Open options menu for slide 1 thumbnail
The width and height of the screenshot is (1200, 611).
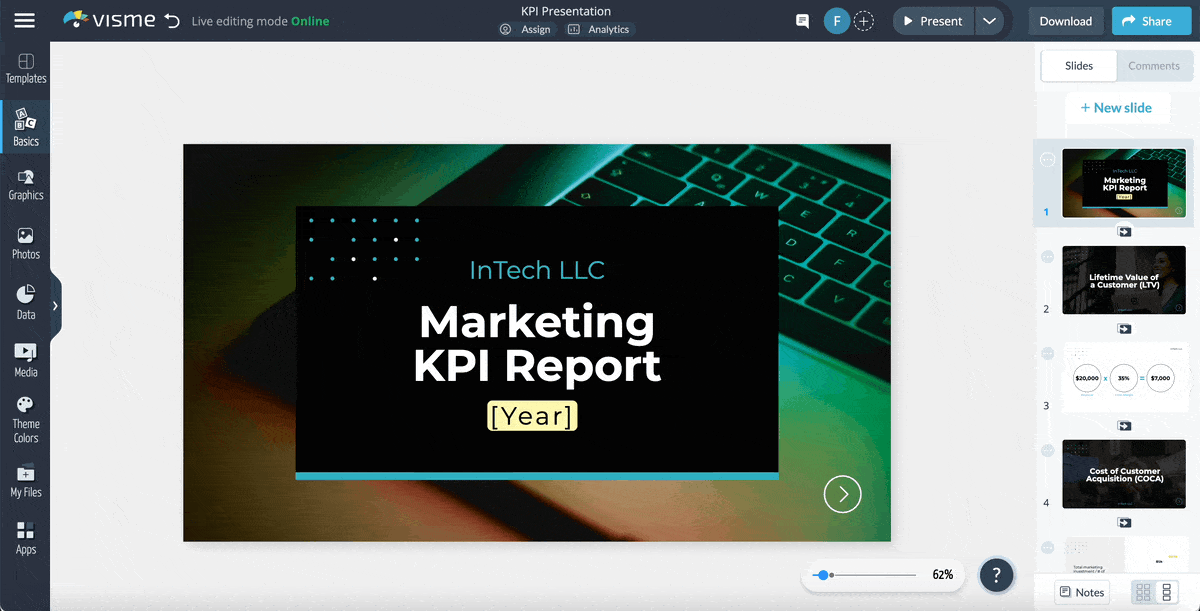(1048, 160)
